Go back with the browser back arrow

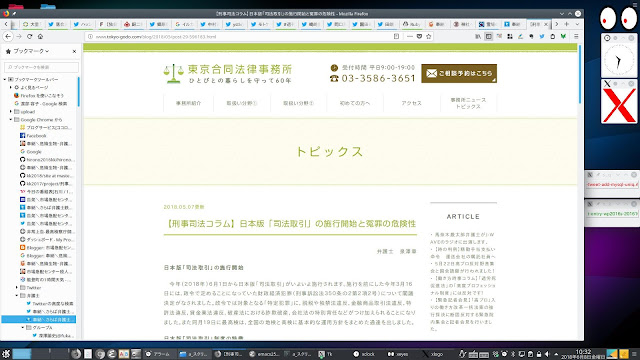(8, 36)
